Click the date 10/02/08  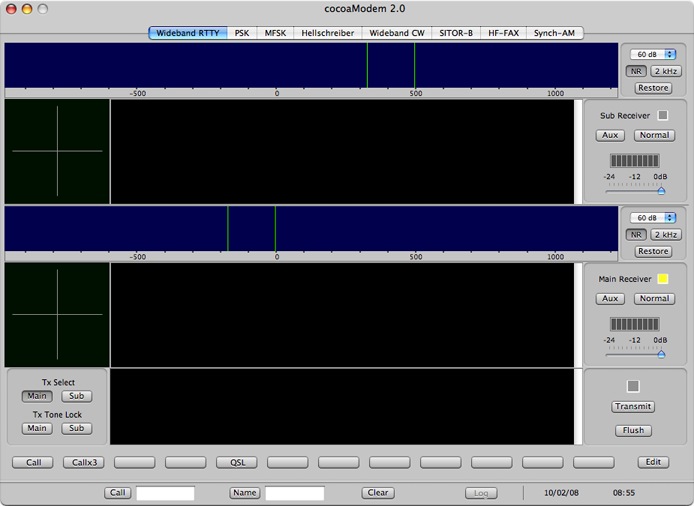coord(561,493)
